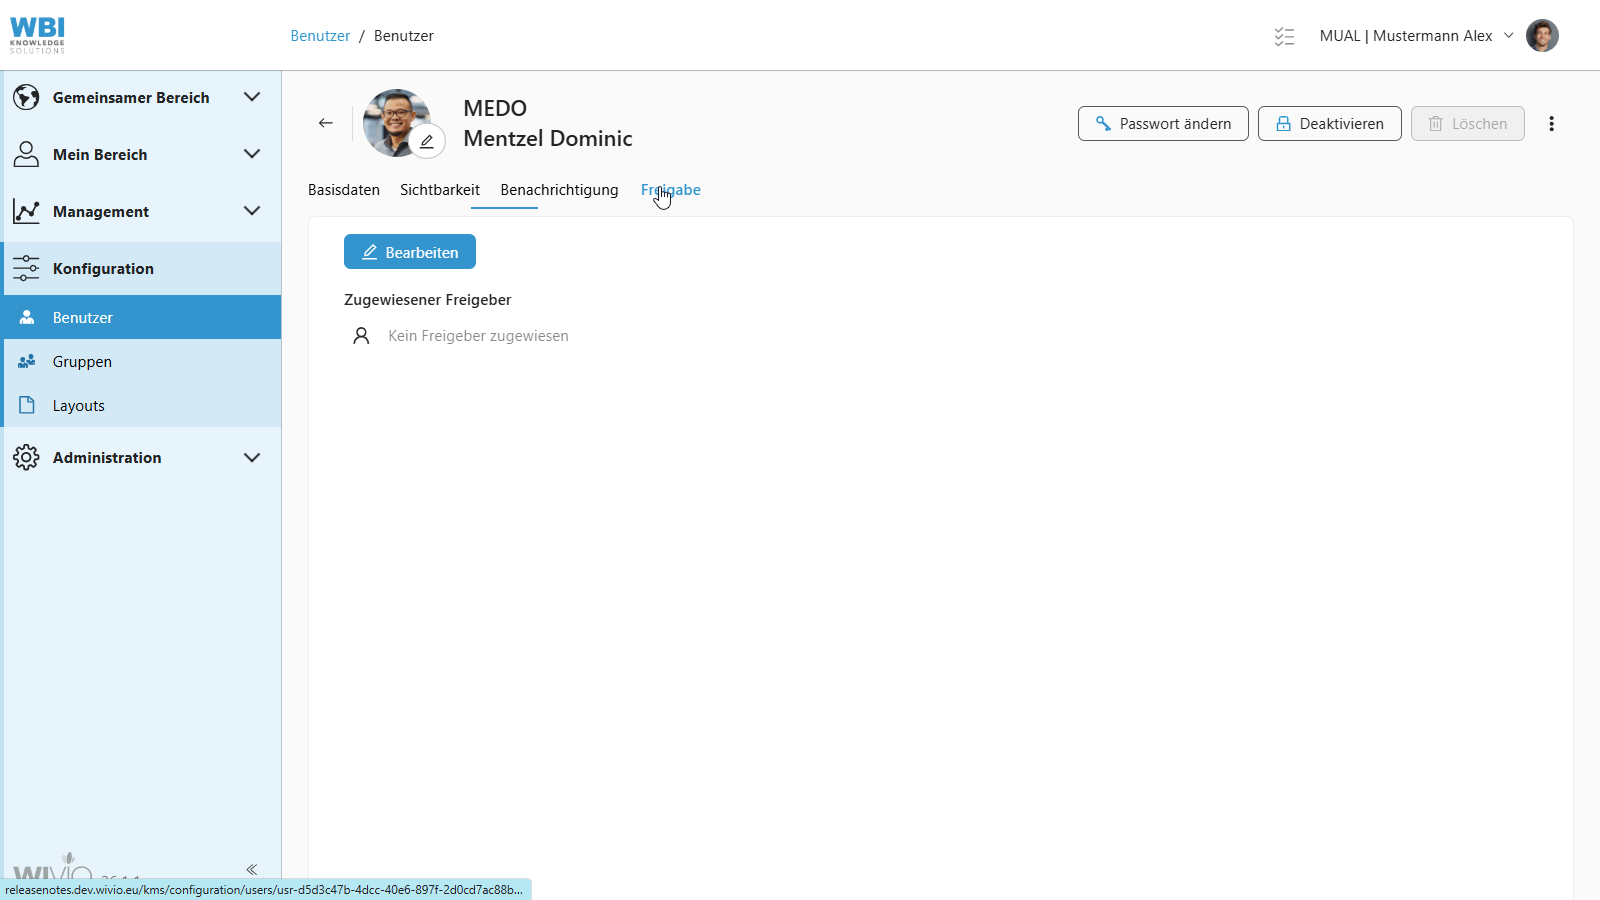Click the Mein Bereich person icon

coord(26,154)
